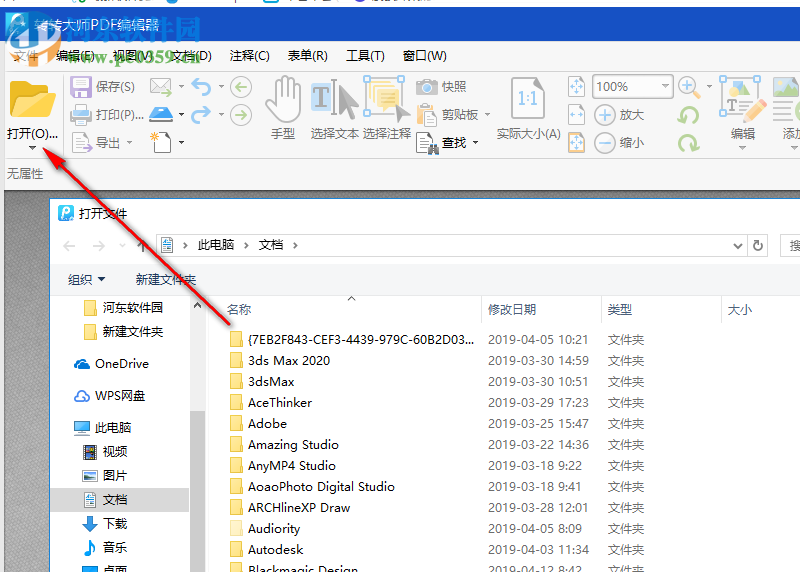Screen dimensions: 800x572
Task: Click the Actual Size 1:1 icon
Action: pyautogui.click(x=528, y=98)
